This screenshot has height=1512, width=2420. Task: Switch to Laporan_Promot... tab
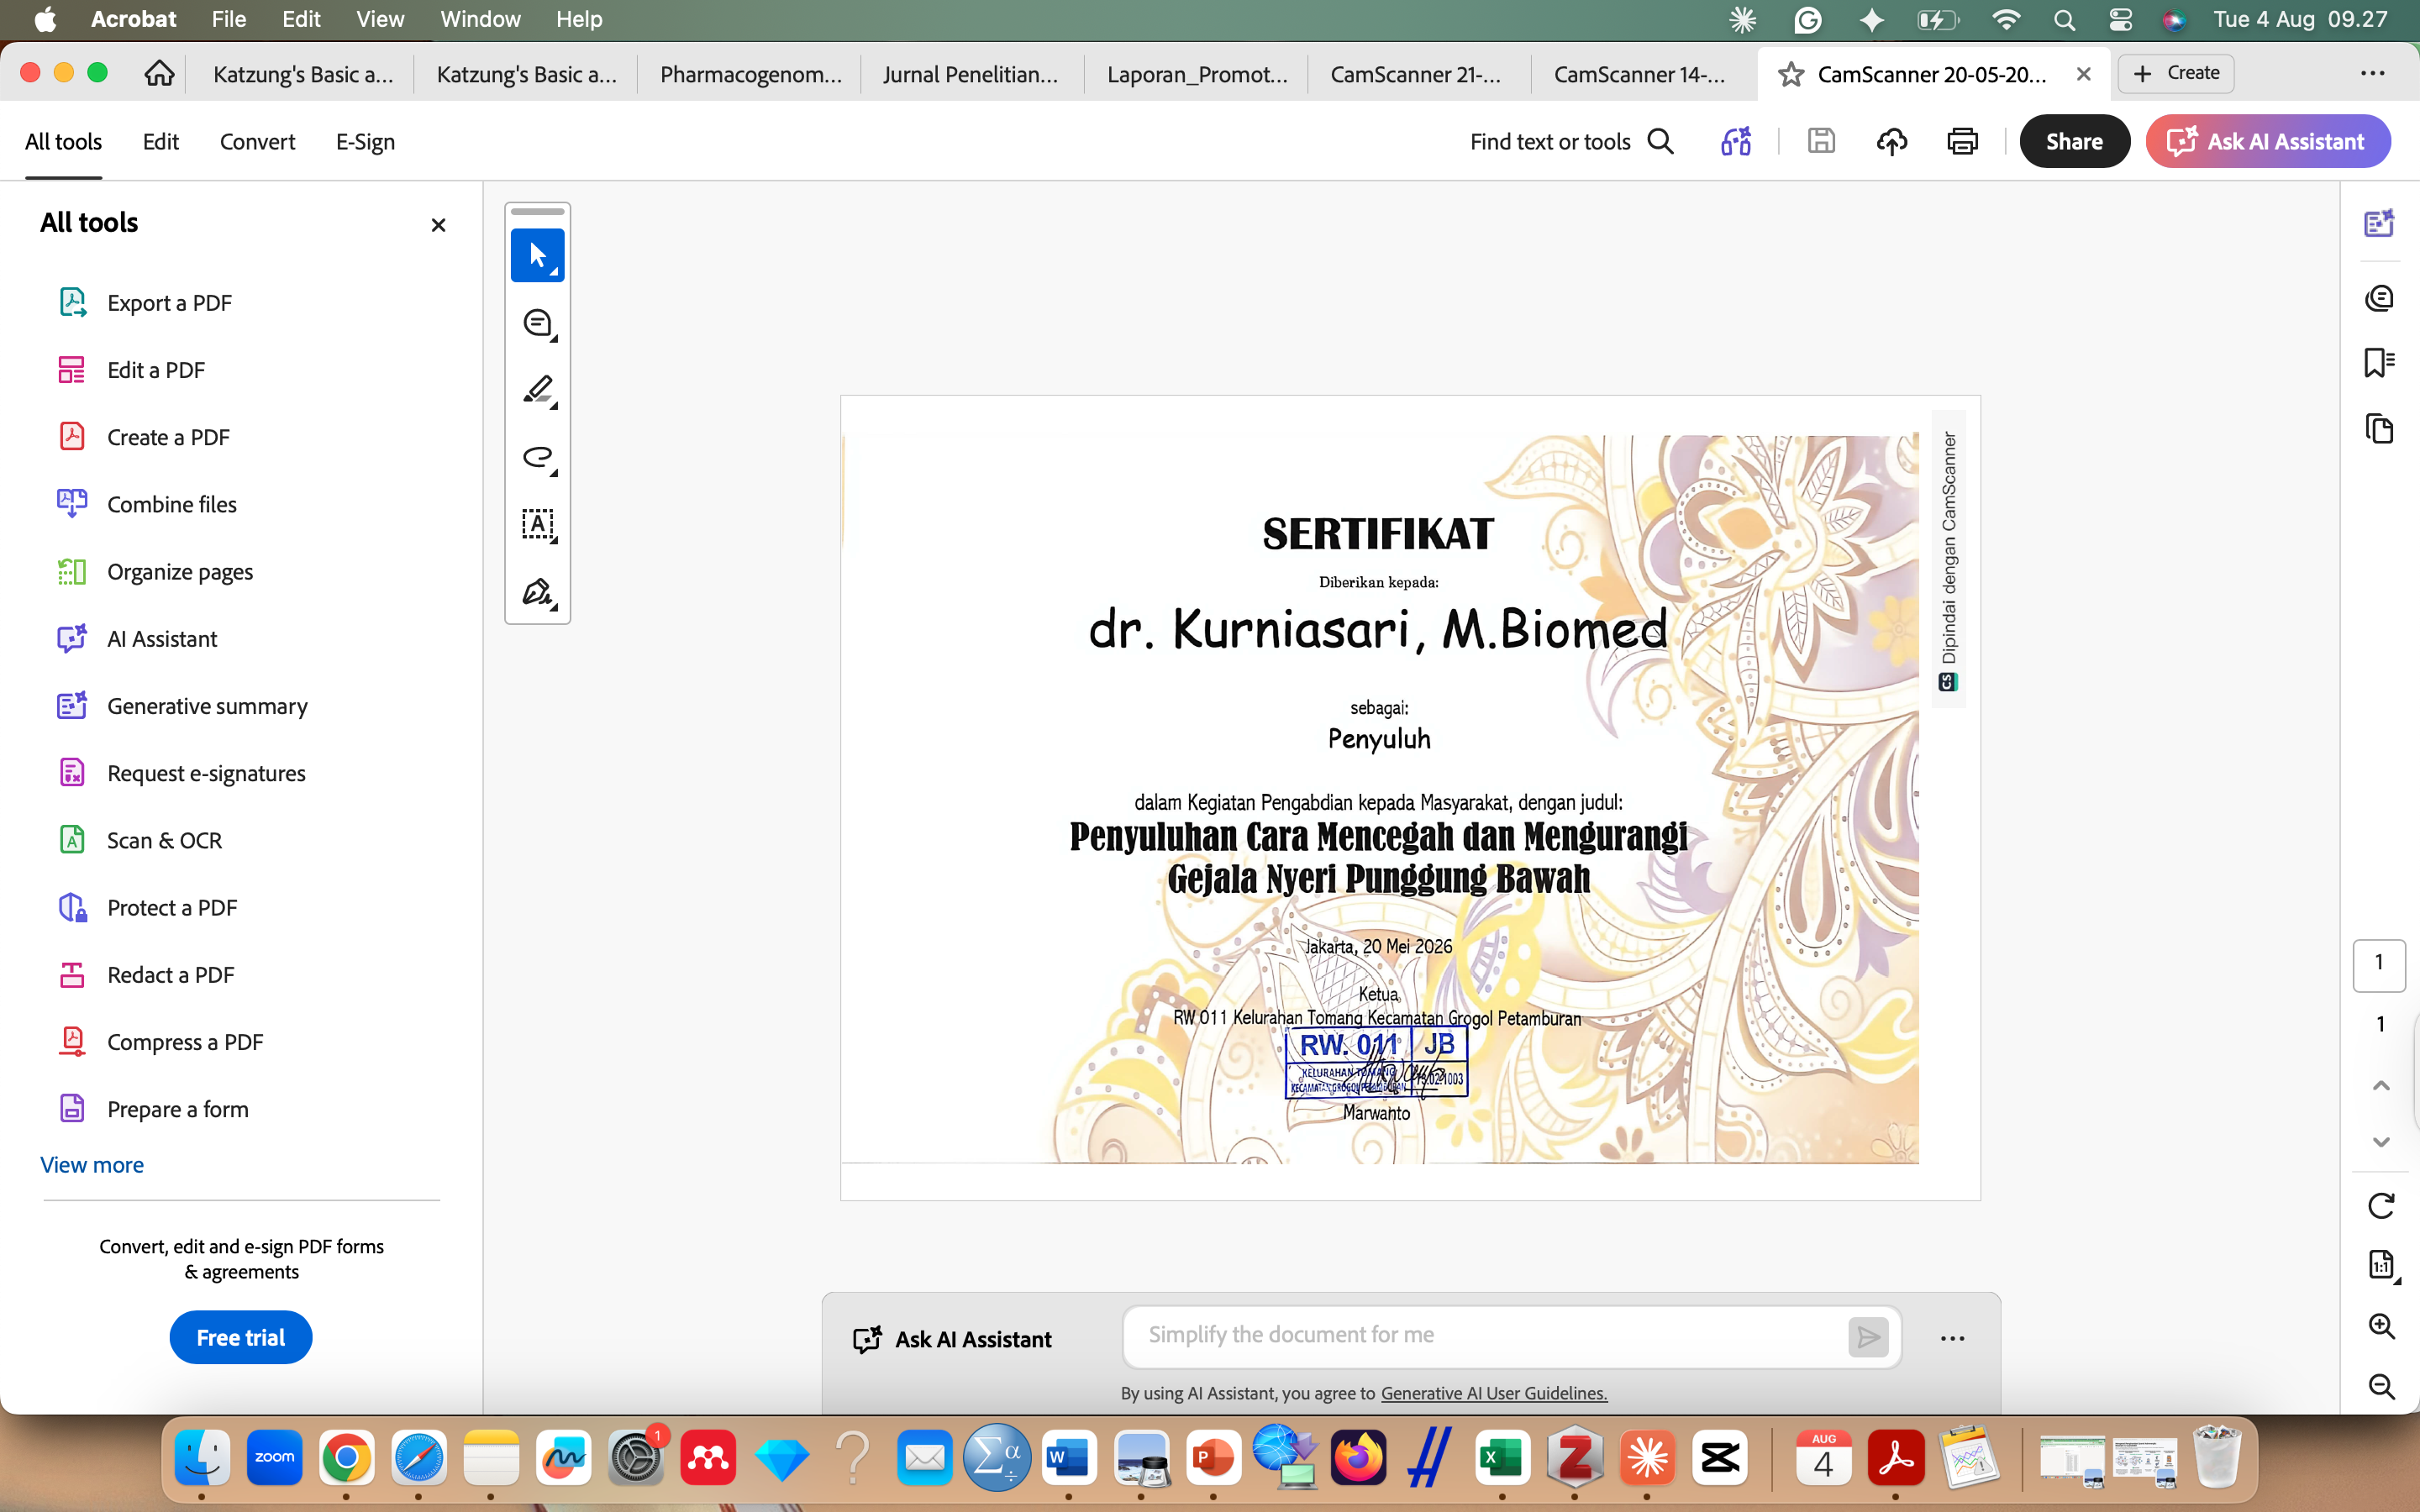point(1197,74)
